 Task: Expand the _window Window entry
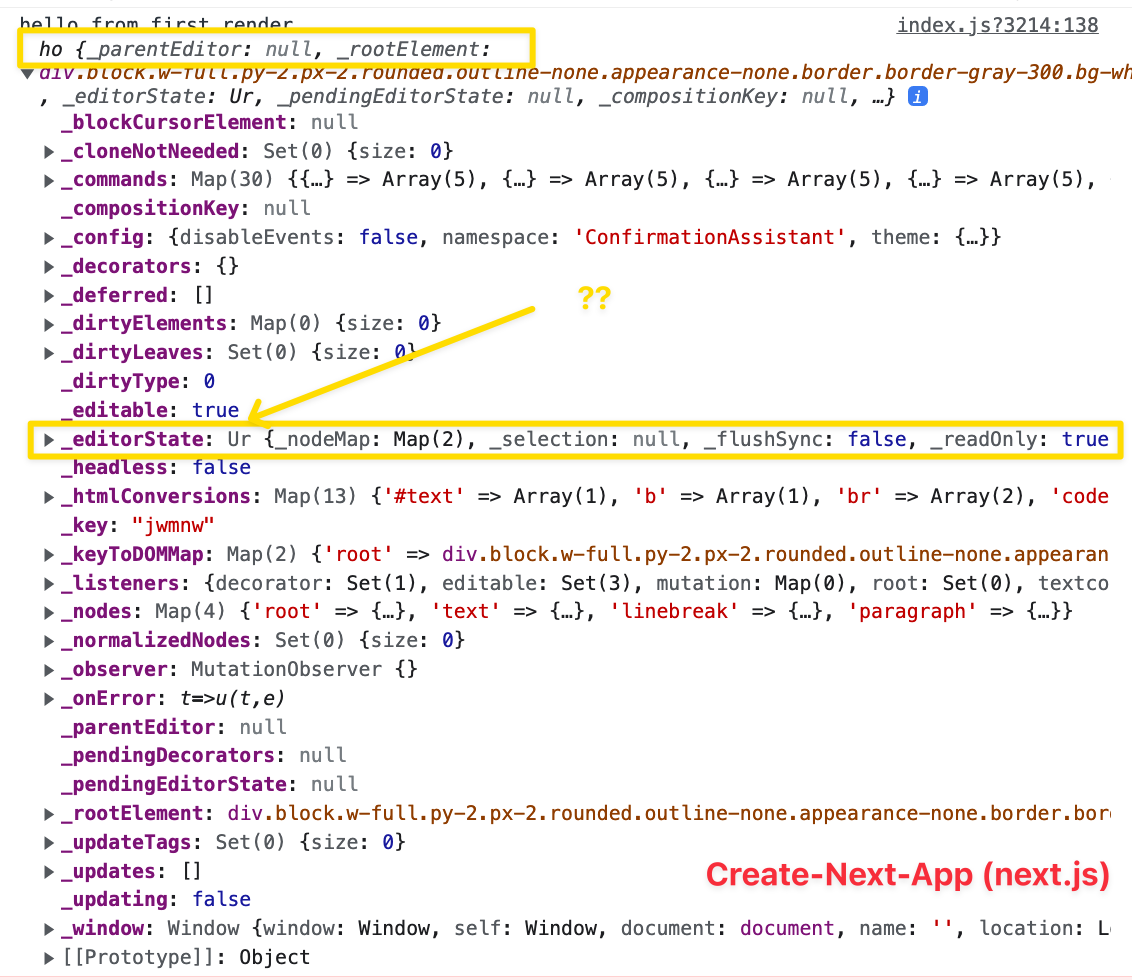[x=48, y=929]
